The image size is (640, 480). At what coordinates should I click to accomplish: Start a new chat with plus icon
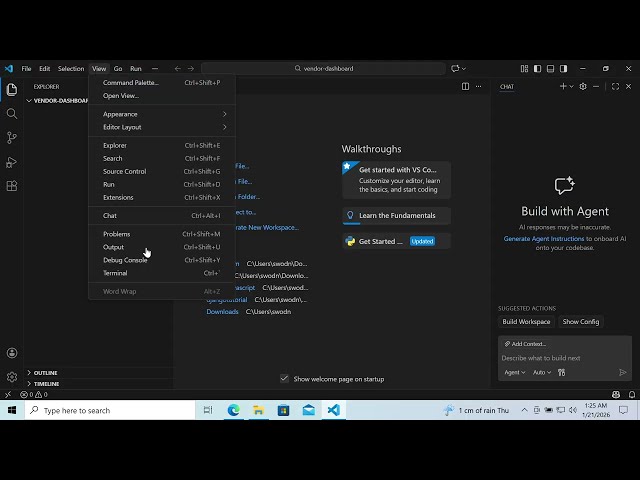(563, 87)
